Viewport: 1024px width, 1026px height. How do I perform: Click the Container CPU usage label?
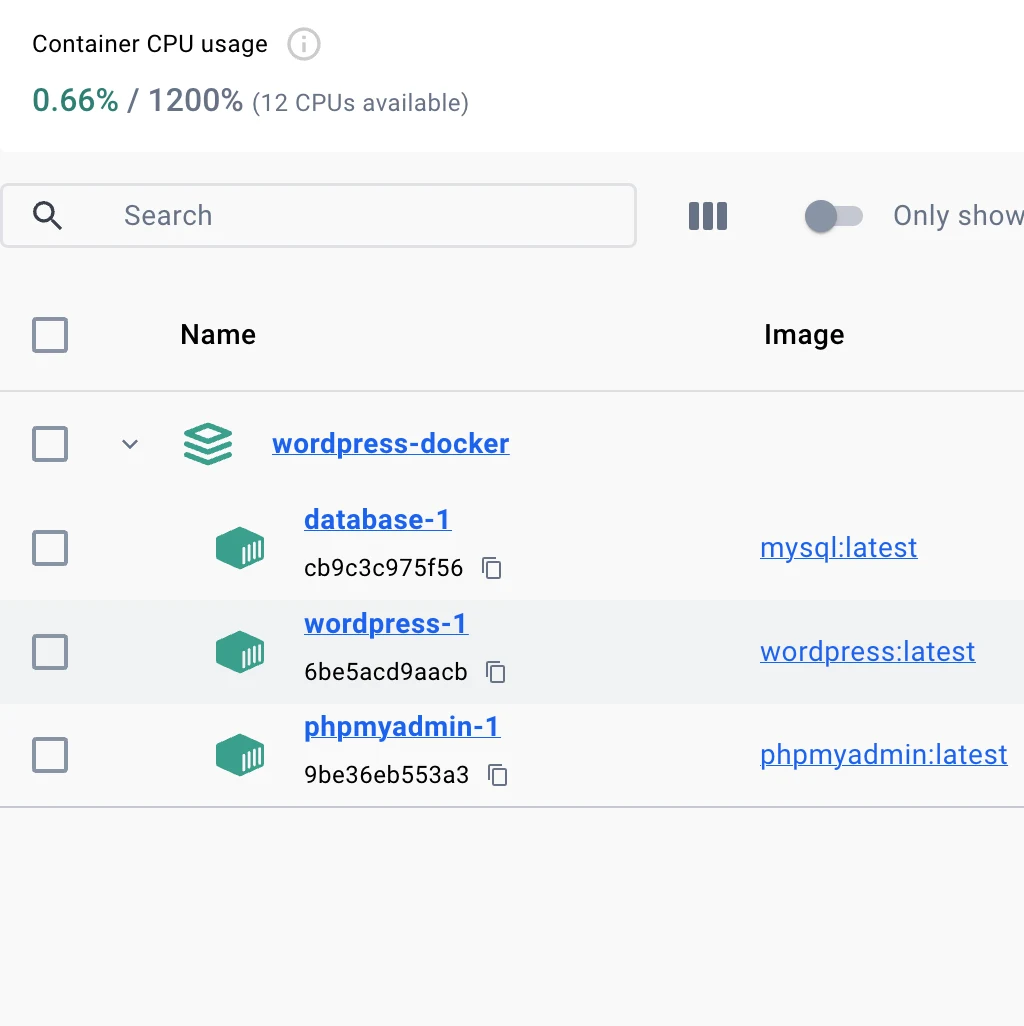coord(150,44)
